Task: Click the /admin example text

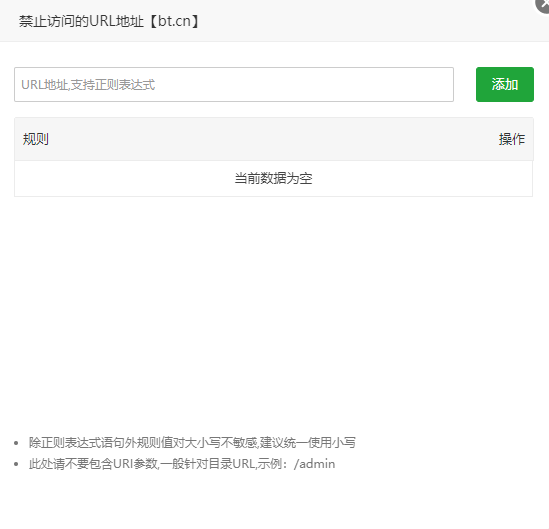Action: pos(314,464)
